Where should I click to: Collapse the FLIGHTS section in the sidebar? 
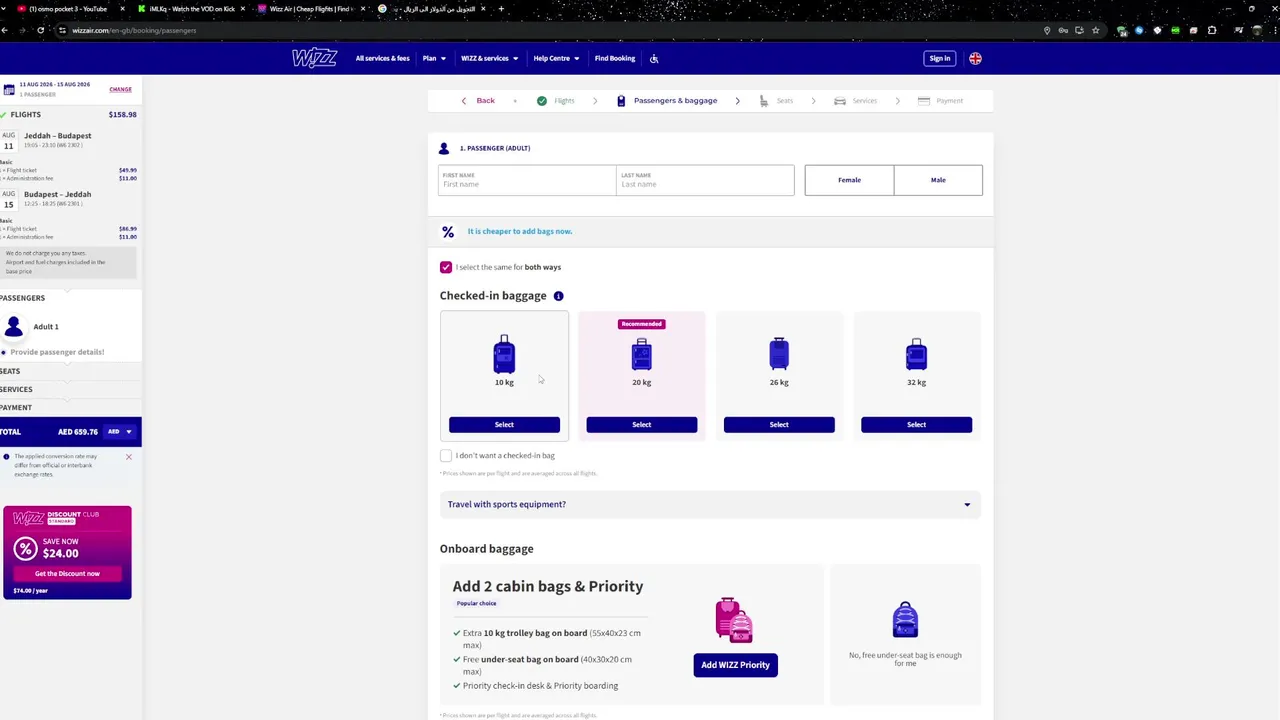70,114
